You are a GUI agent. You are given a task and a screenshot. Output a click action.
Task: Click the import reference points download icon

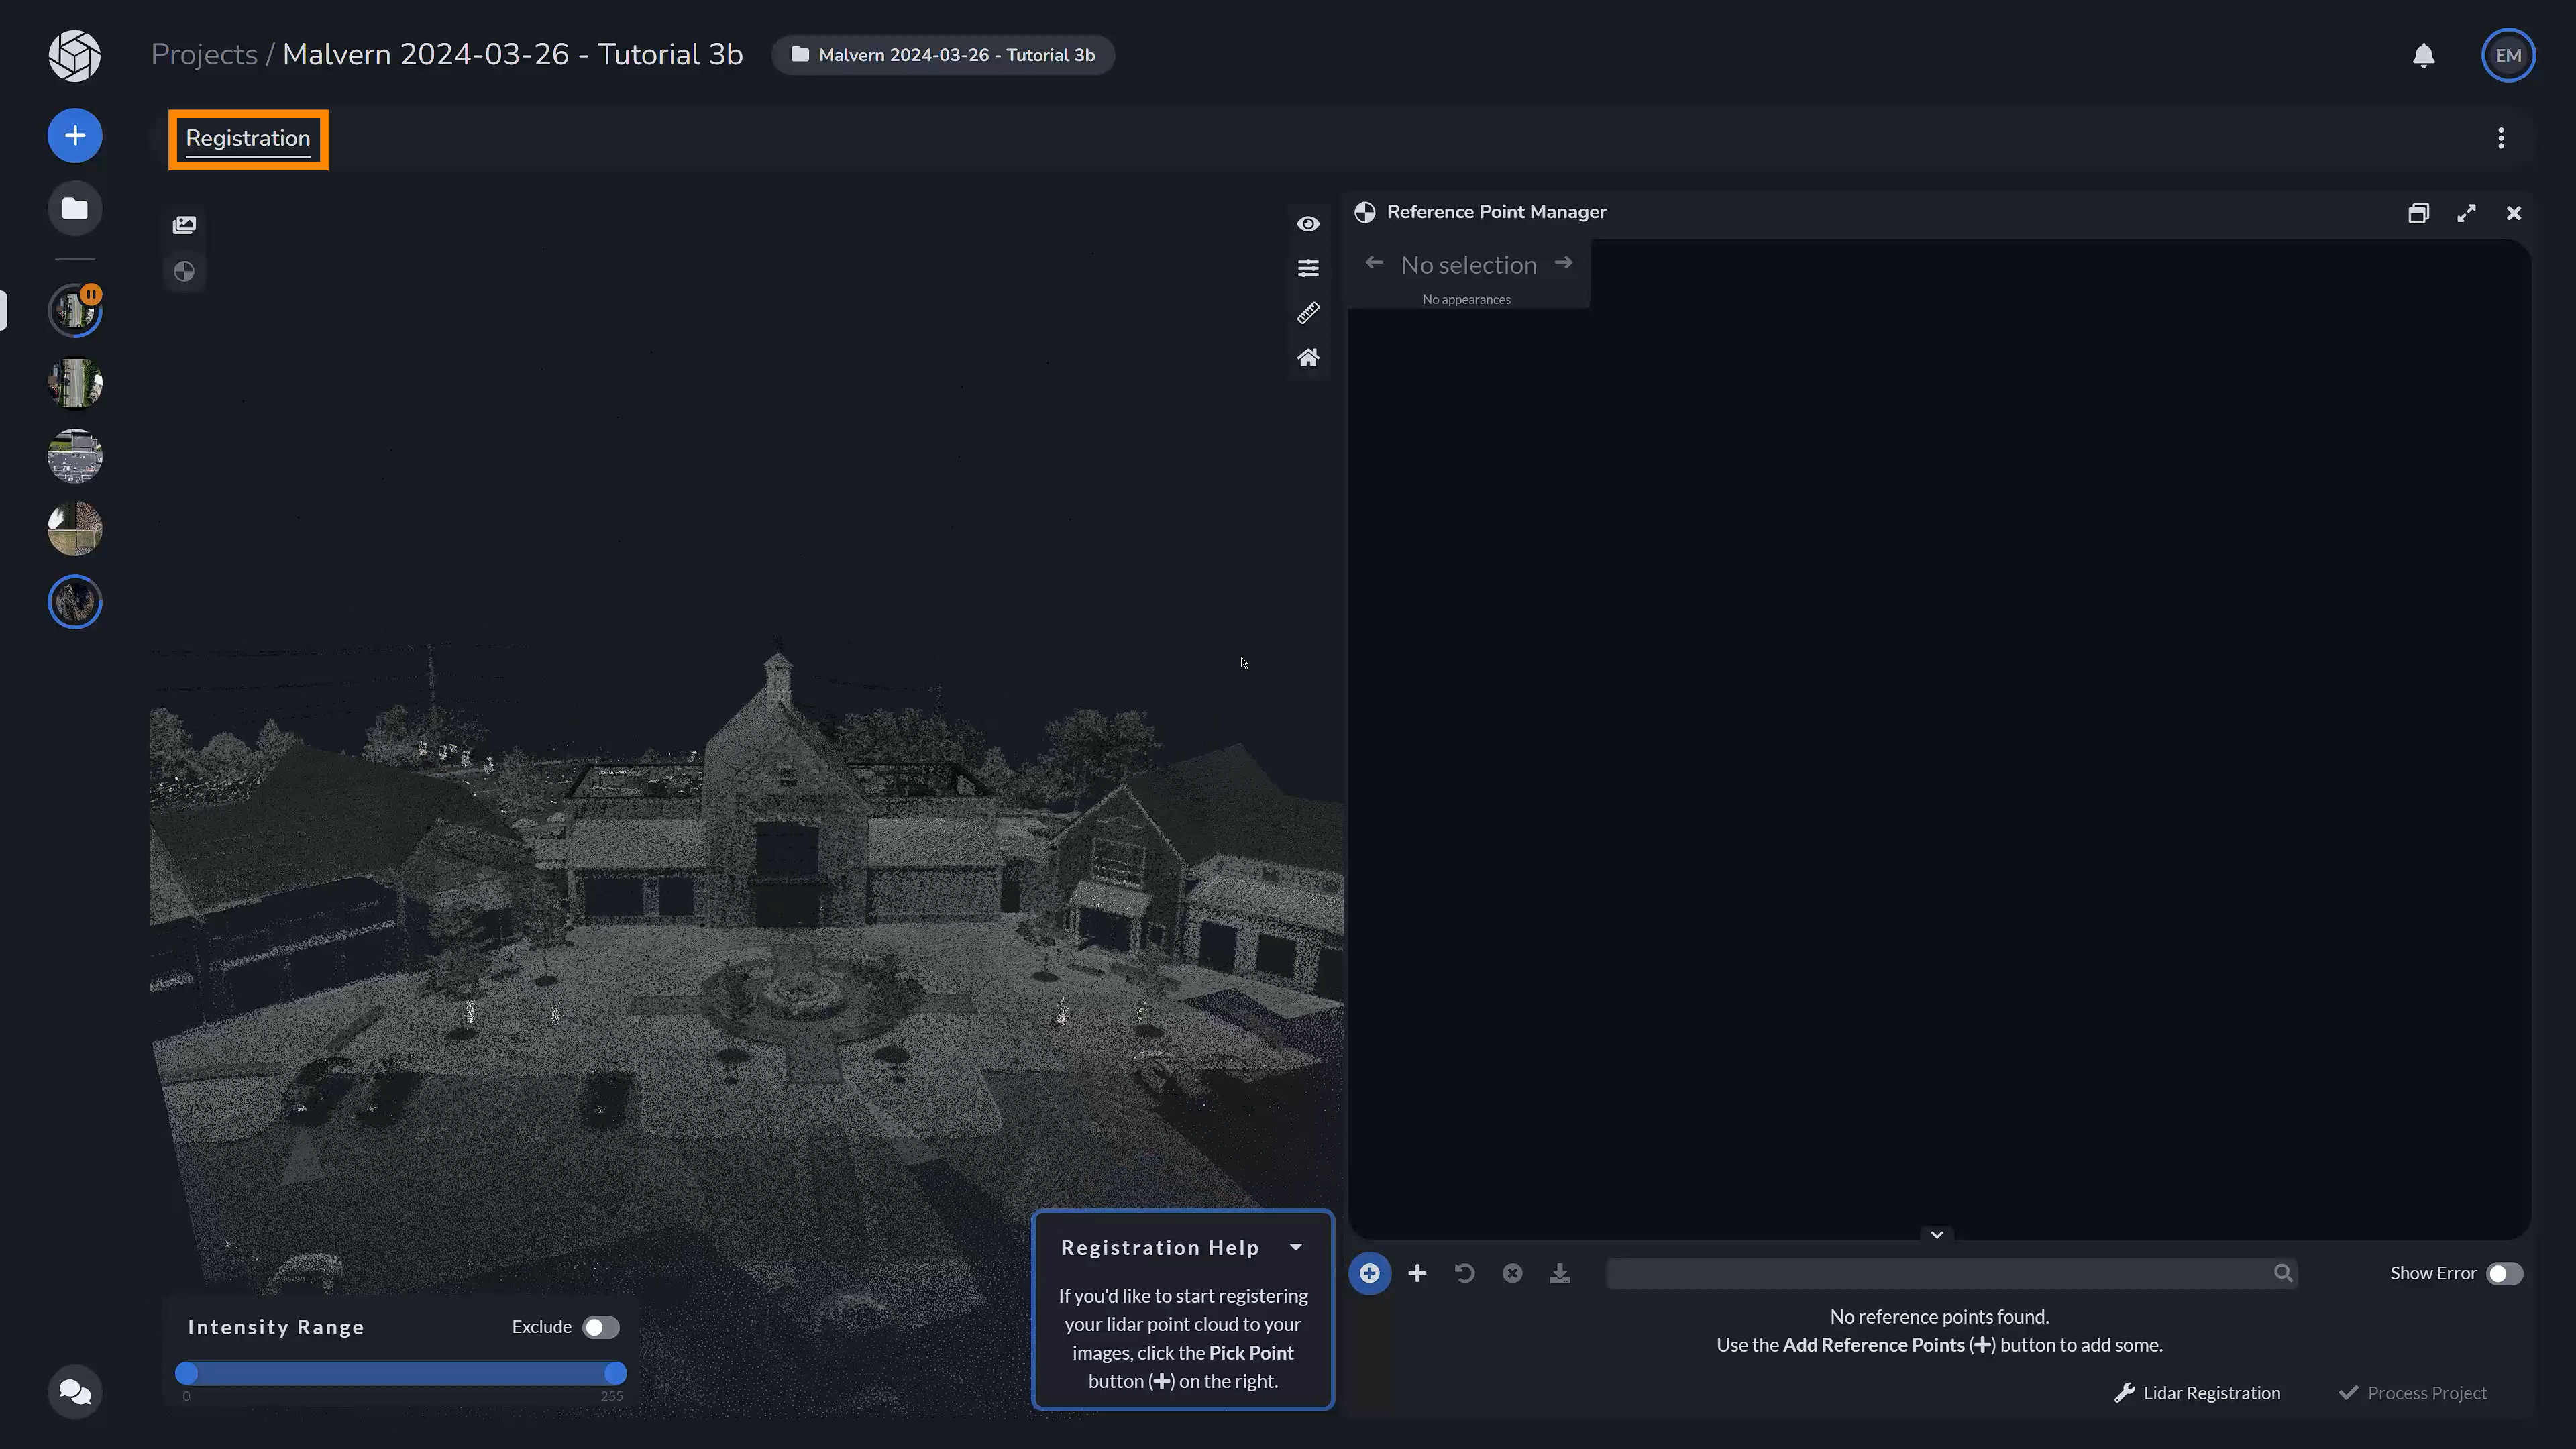coord(1559,1272)
